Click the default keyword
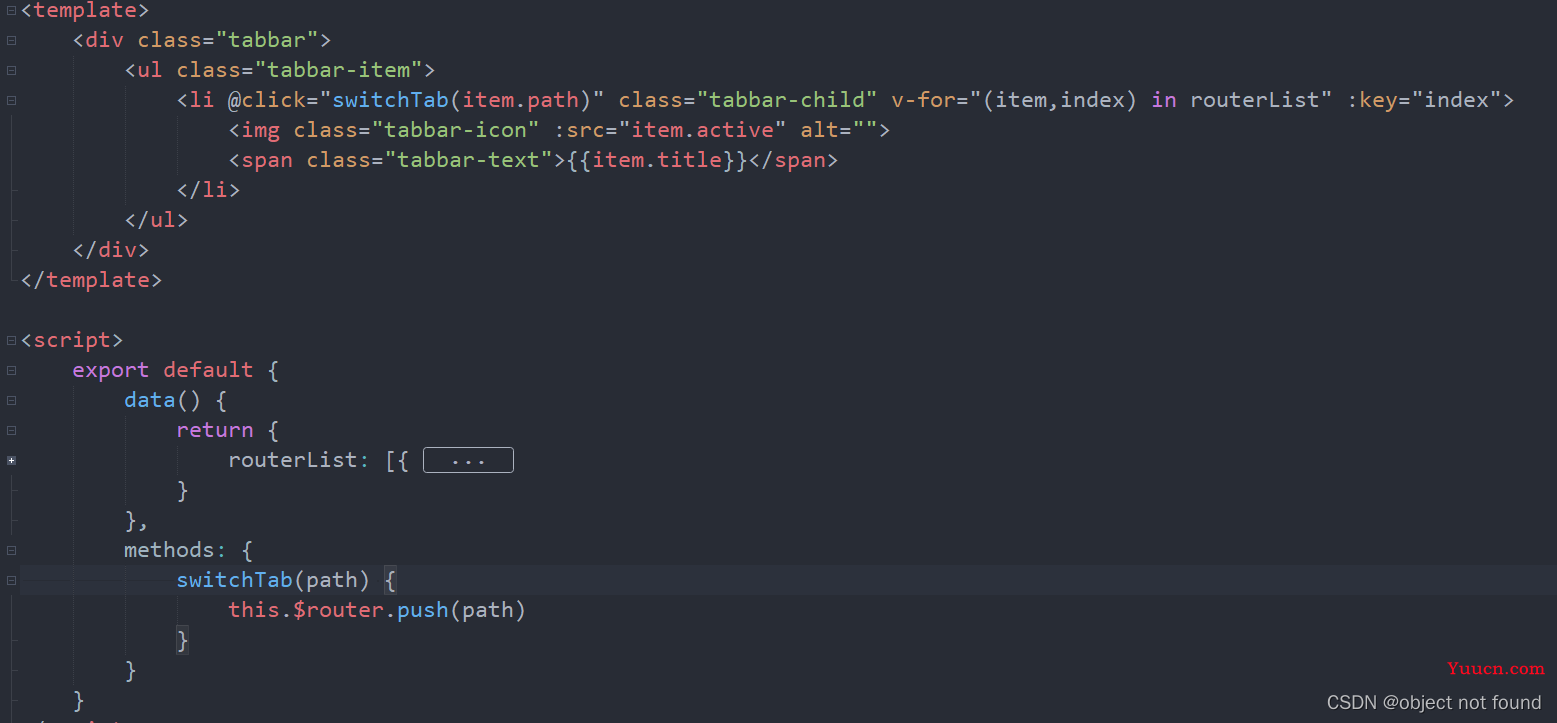Viewport: 1557px width, 723px height. tap(208, 370)
